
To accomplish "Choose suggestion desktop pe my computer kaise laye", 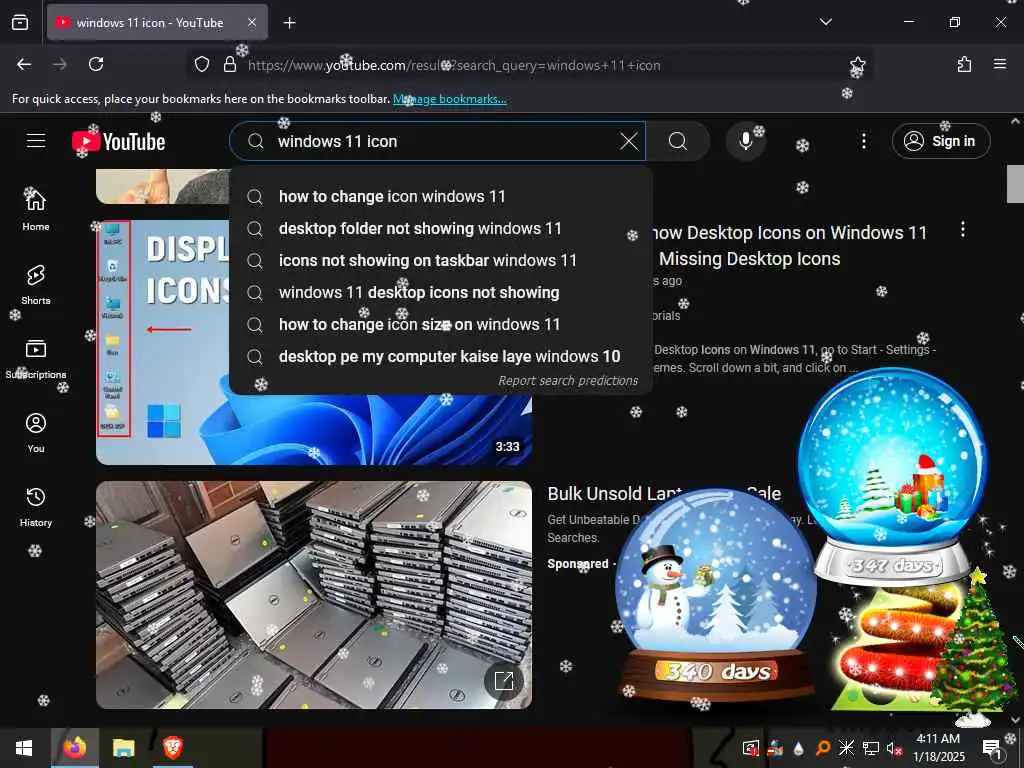I will [441, 357].
